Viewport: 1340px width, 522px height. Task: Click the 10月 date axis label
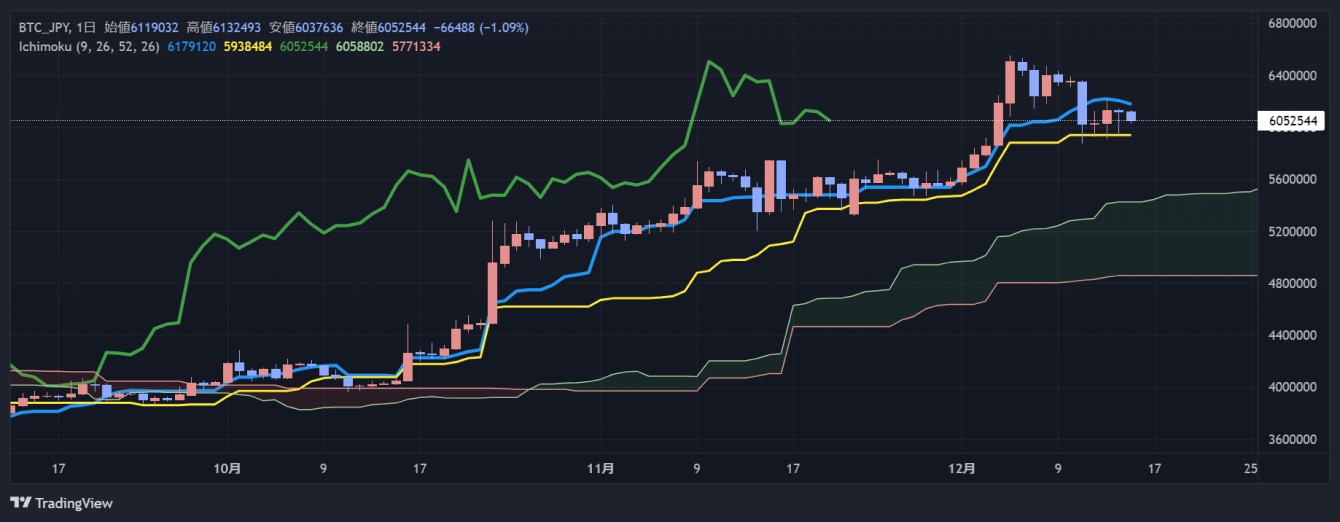[227, 467]
